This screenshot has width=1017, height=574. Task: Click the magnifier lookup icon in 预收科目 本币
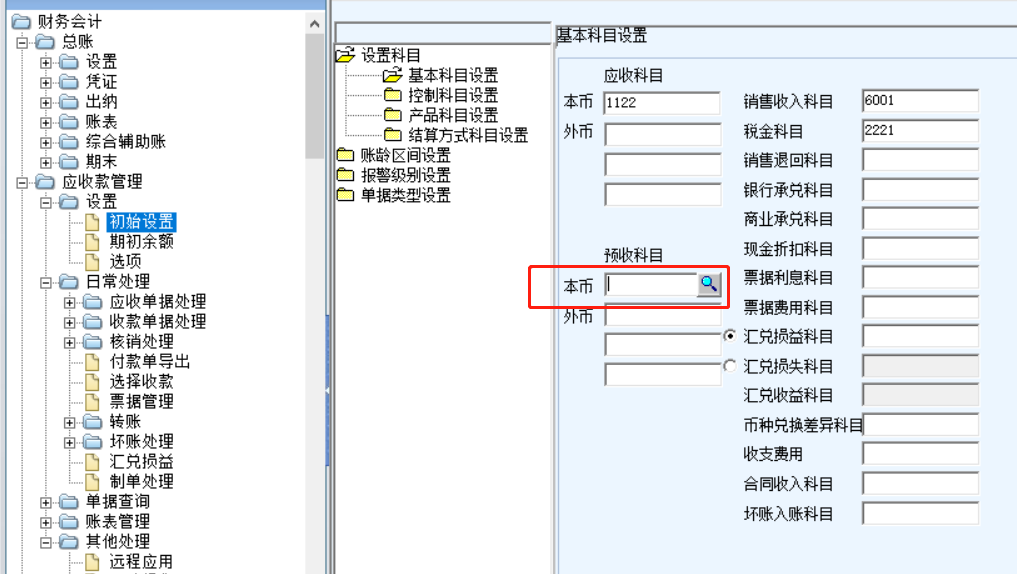tap(708, 284)
